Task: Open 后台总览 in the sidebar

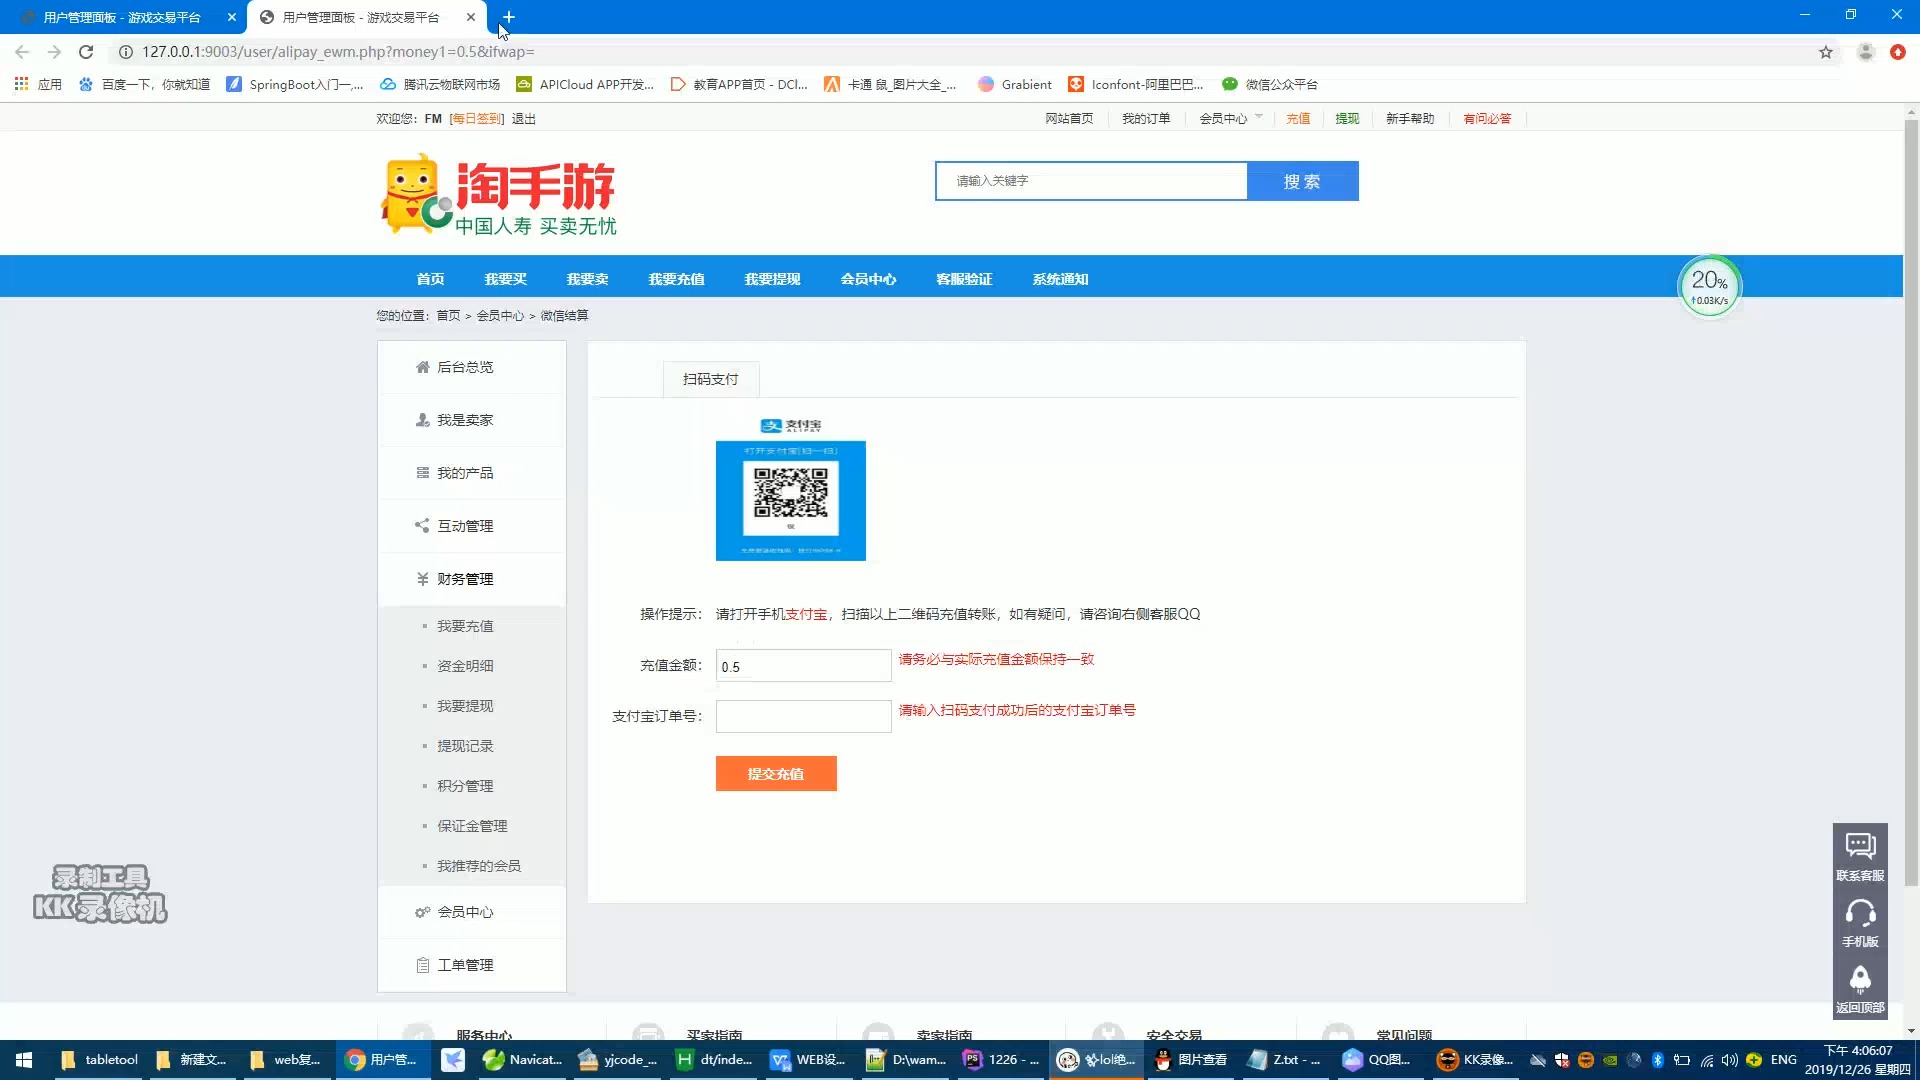Action: tap(472, 367)
